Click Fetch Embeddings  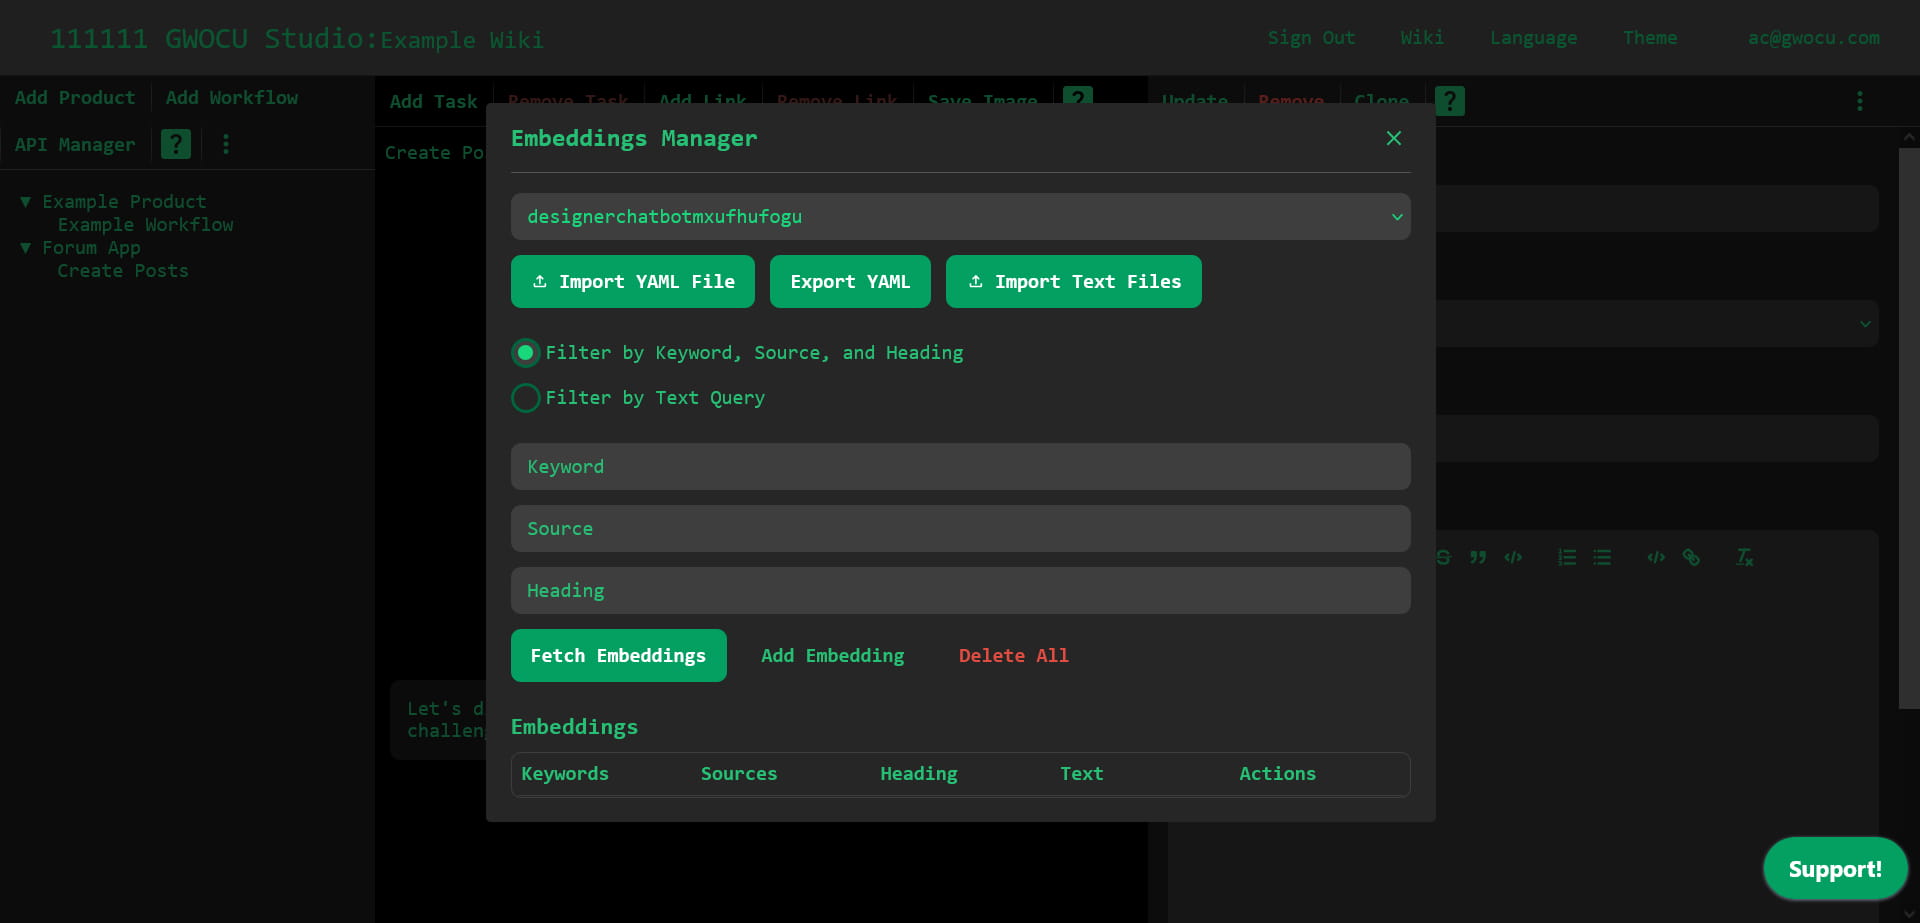[618, 655]
